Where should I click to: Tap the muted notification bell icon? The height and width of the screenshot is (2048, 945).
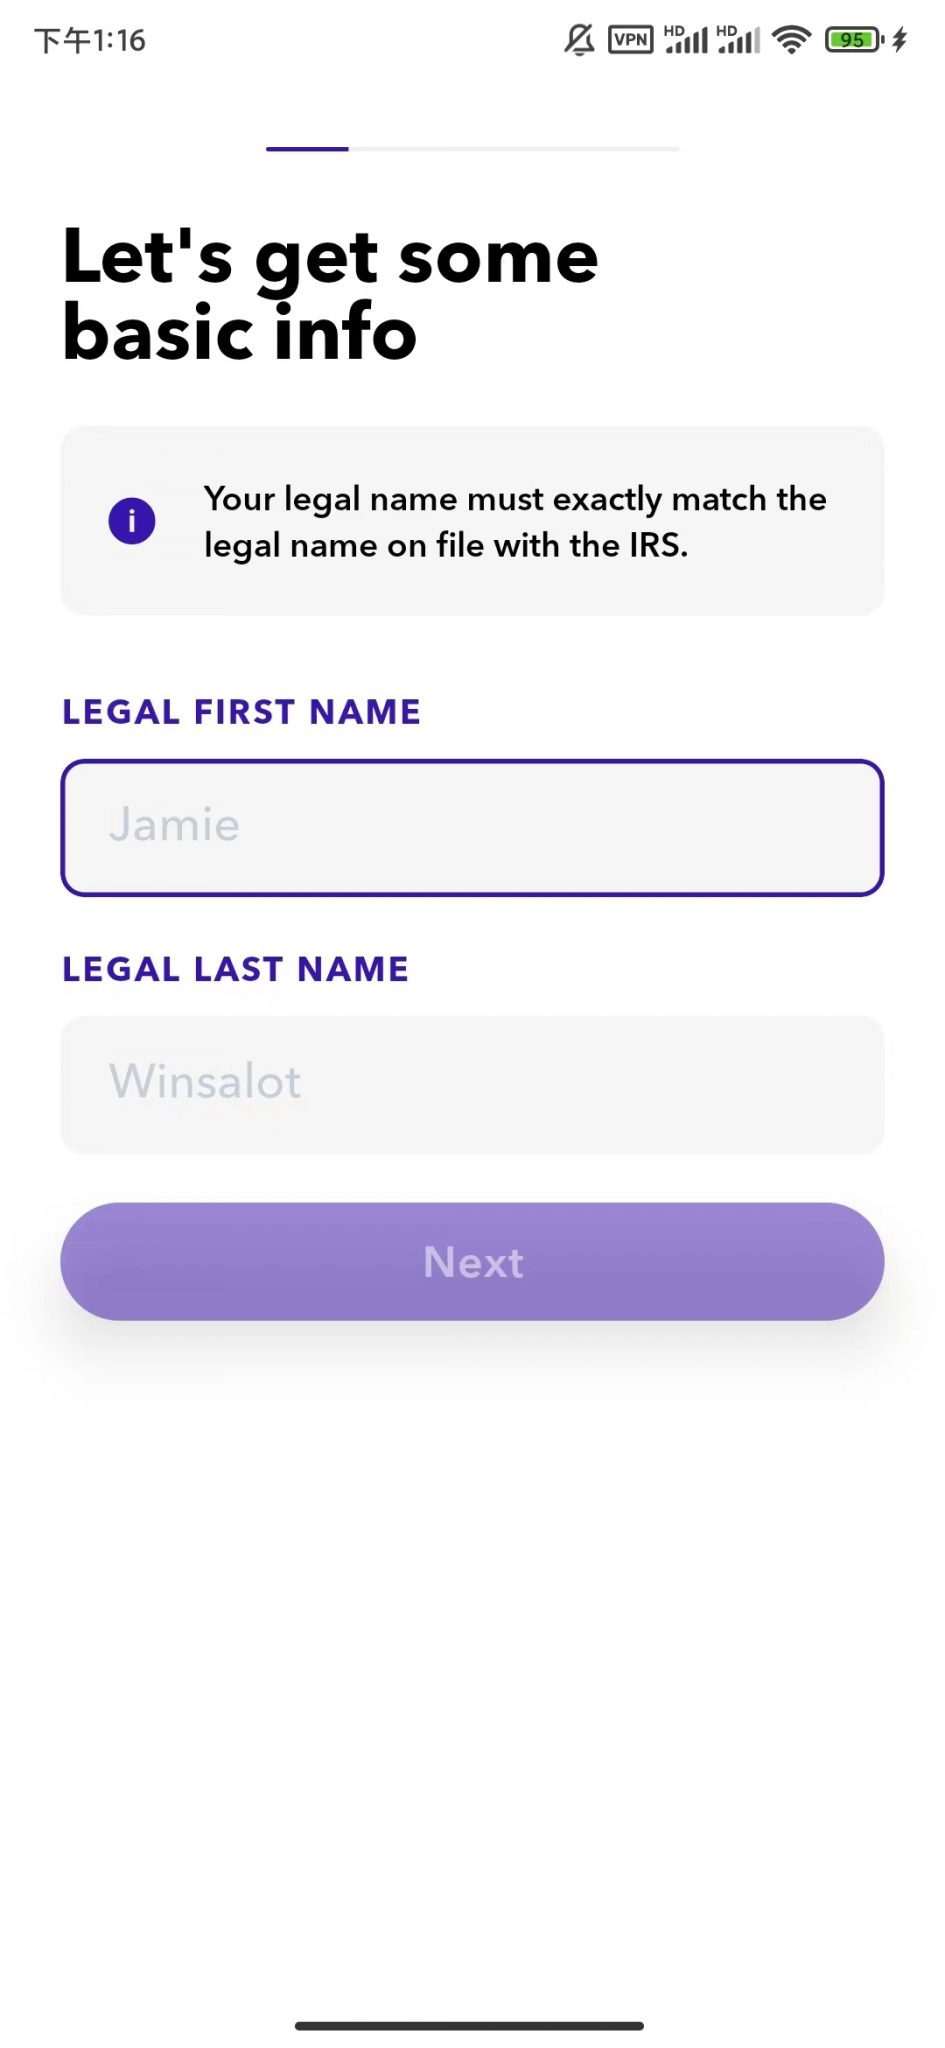tap(579, 40)
